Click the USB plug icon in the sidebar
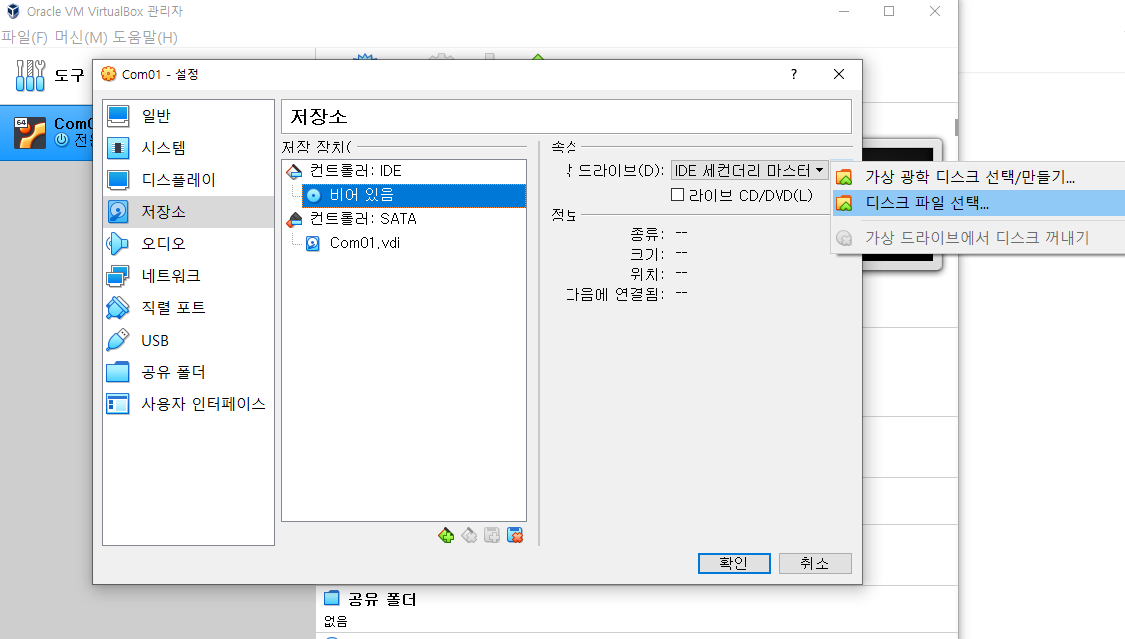This screenshot has height=639, width=1125. [x=118, y=340]
